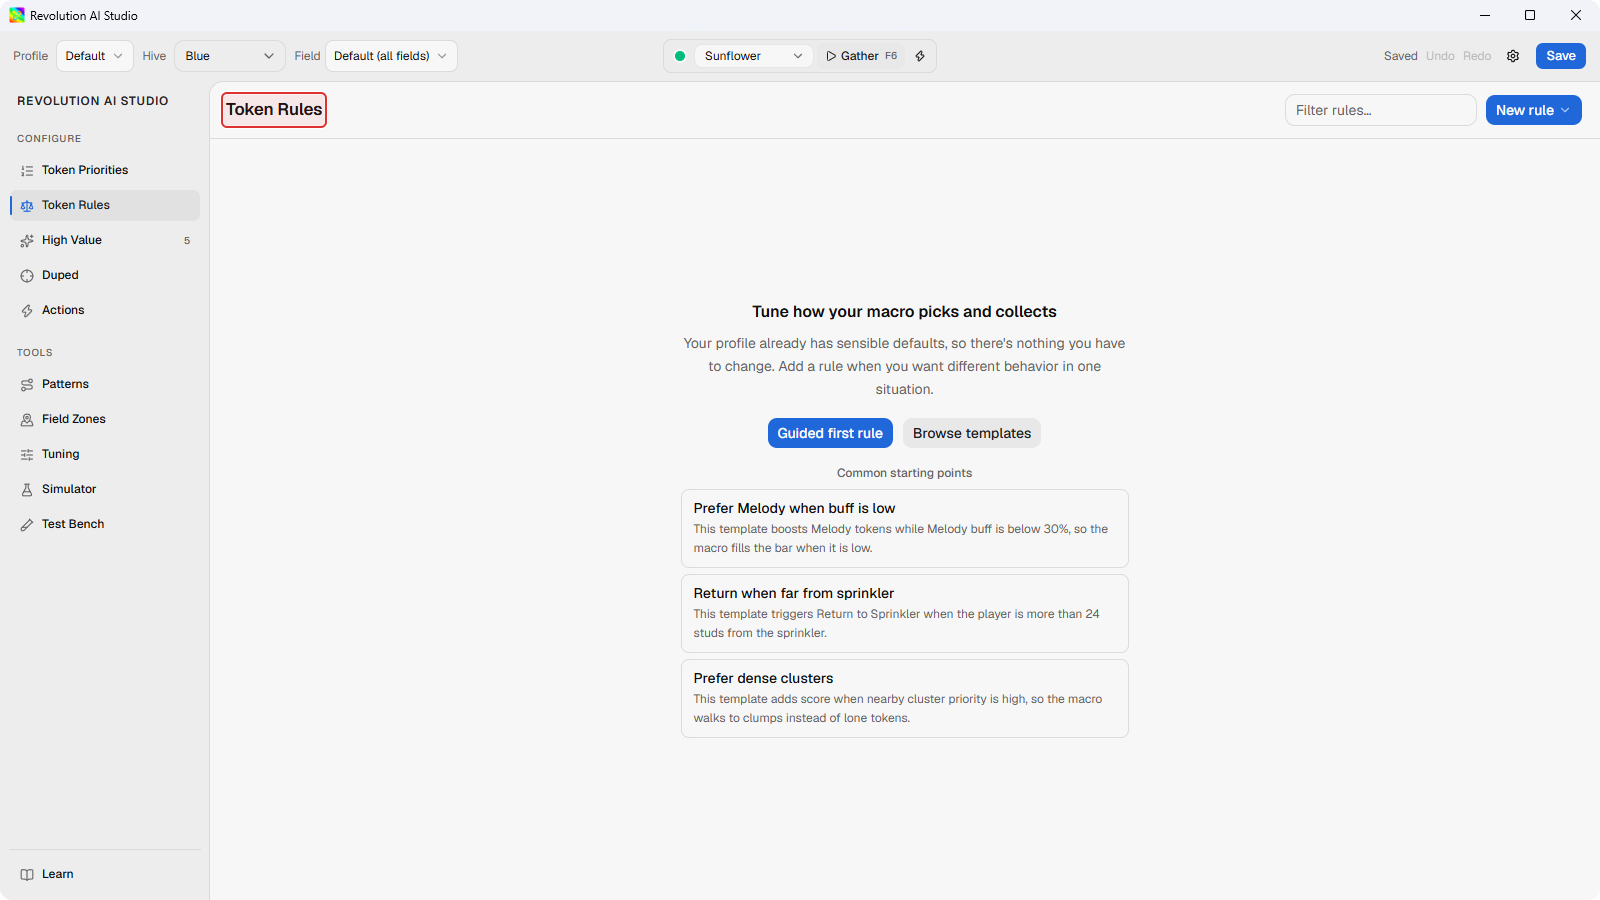1600x900 pixels.
Task: Start the Guided first rule
Action: pyautogui.click(x=830, y=433)
